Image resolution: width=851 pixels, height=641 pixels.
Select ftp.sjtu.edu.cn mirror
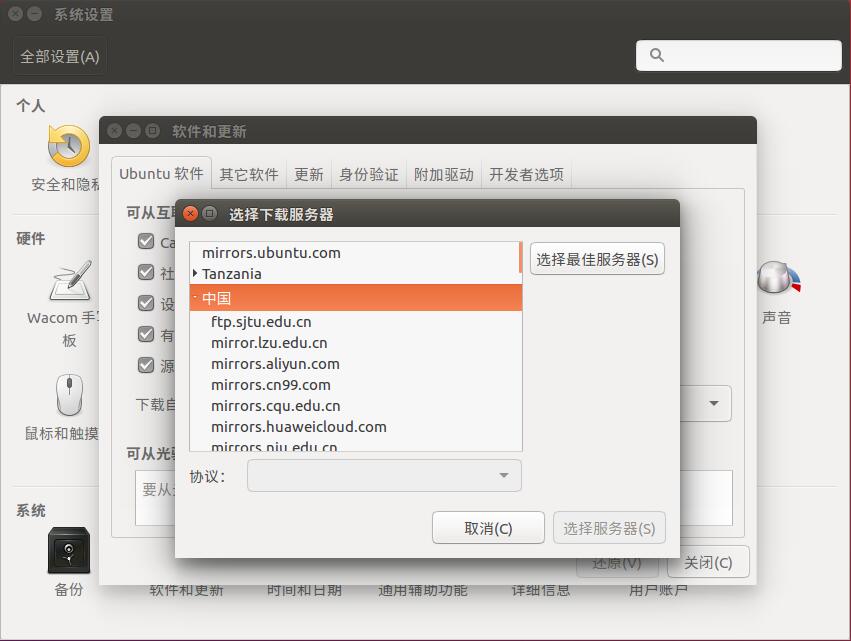pos(355,321)
